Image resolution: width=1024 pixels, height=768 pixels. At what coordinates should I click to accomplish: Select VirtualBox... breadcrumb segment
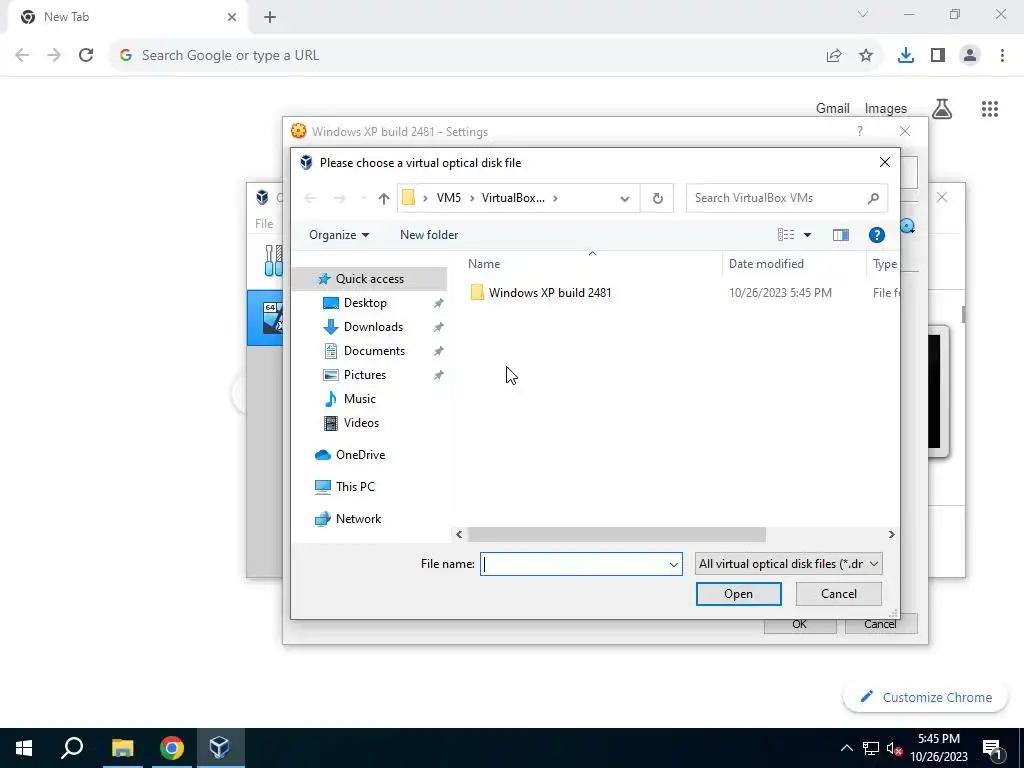coord(513,198)
